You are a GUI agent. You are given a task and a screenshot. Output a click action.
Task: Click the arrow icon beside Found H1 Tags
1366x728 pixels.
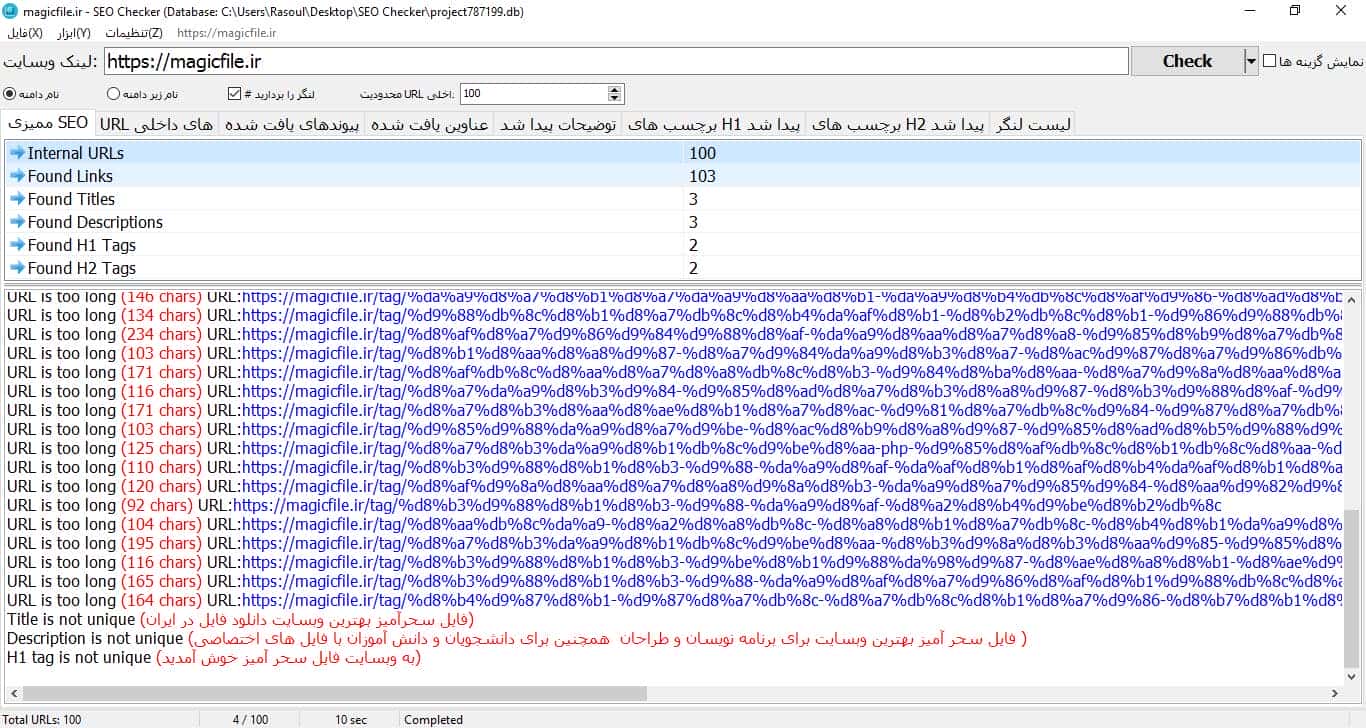(17, 245)
